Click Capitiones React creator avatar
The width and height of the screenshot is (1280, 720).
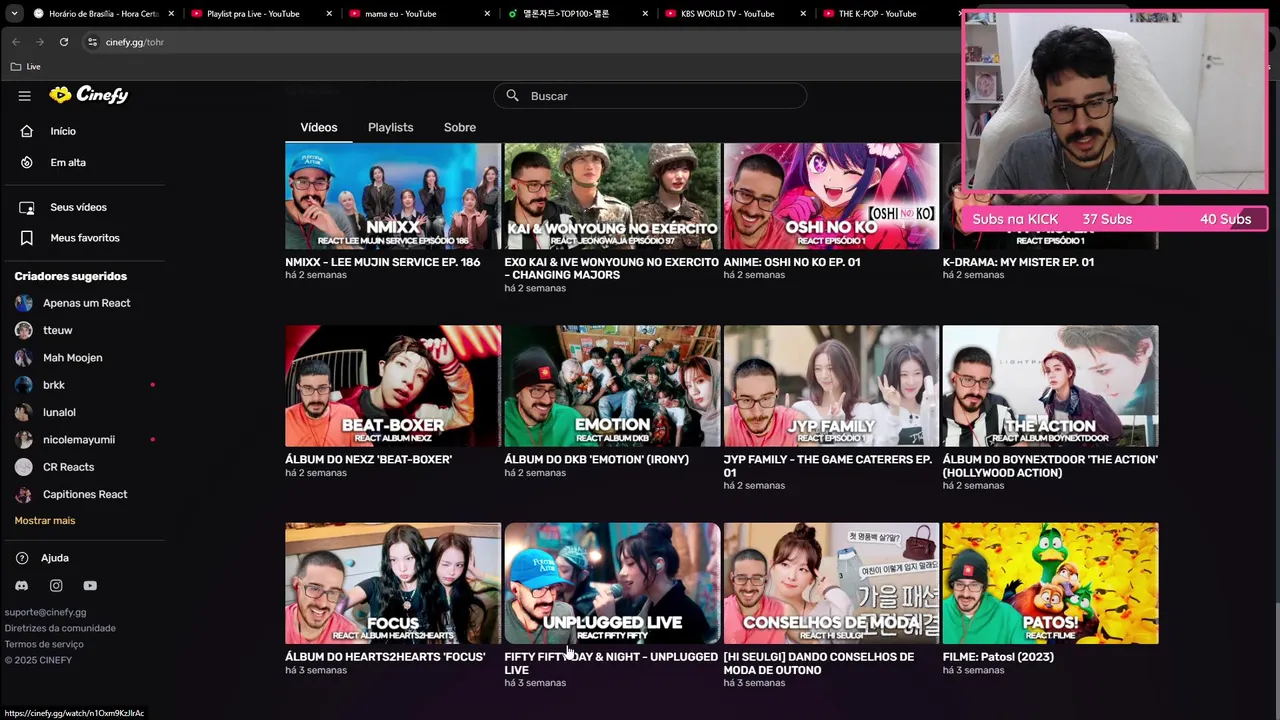pyautogui.click(x=24, y=494)
